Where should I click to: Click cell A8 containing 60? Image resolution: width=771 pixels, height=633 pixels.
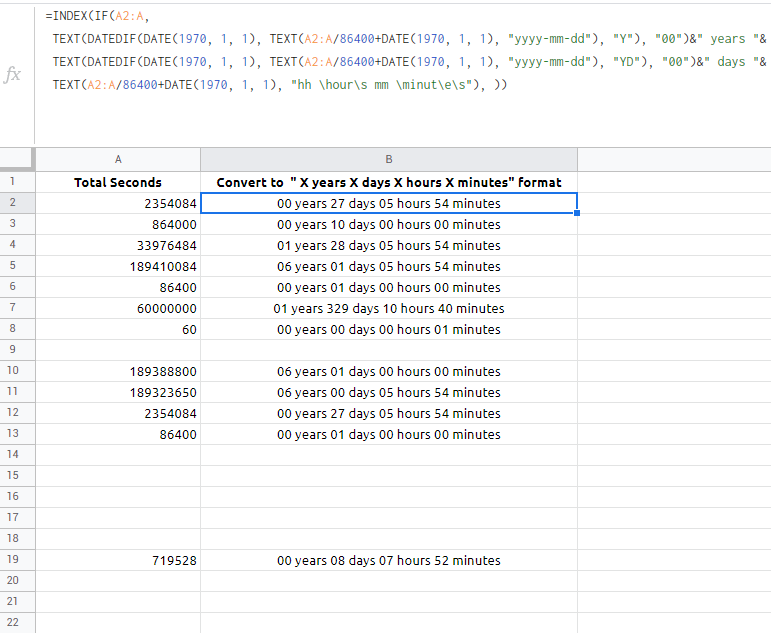(x=118, y=329)
